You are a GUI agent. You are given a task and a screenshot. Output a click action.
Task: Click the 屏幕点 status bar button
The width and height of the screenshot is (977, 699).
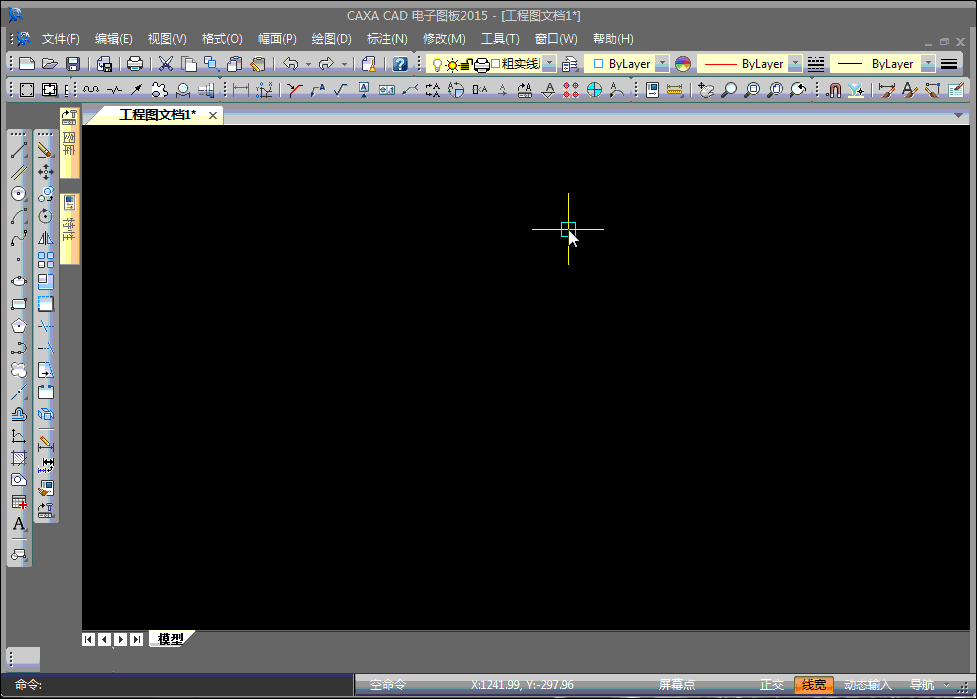tap(677, 685)
